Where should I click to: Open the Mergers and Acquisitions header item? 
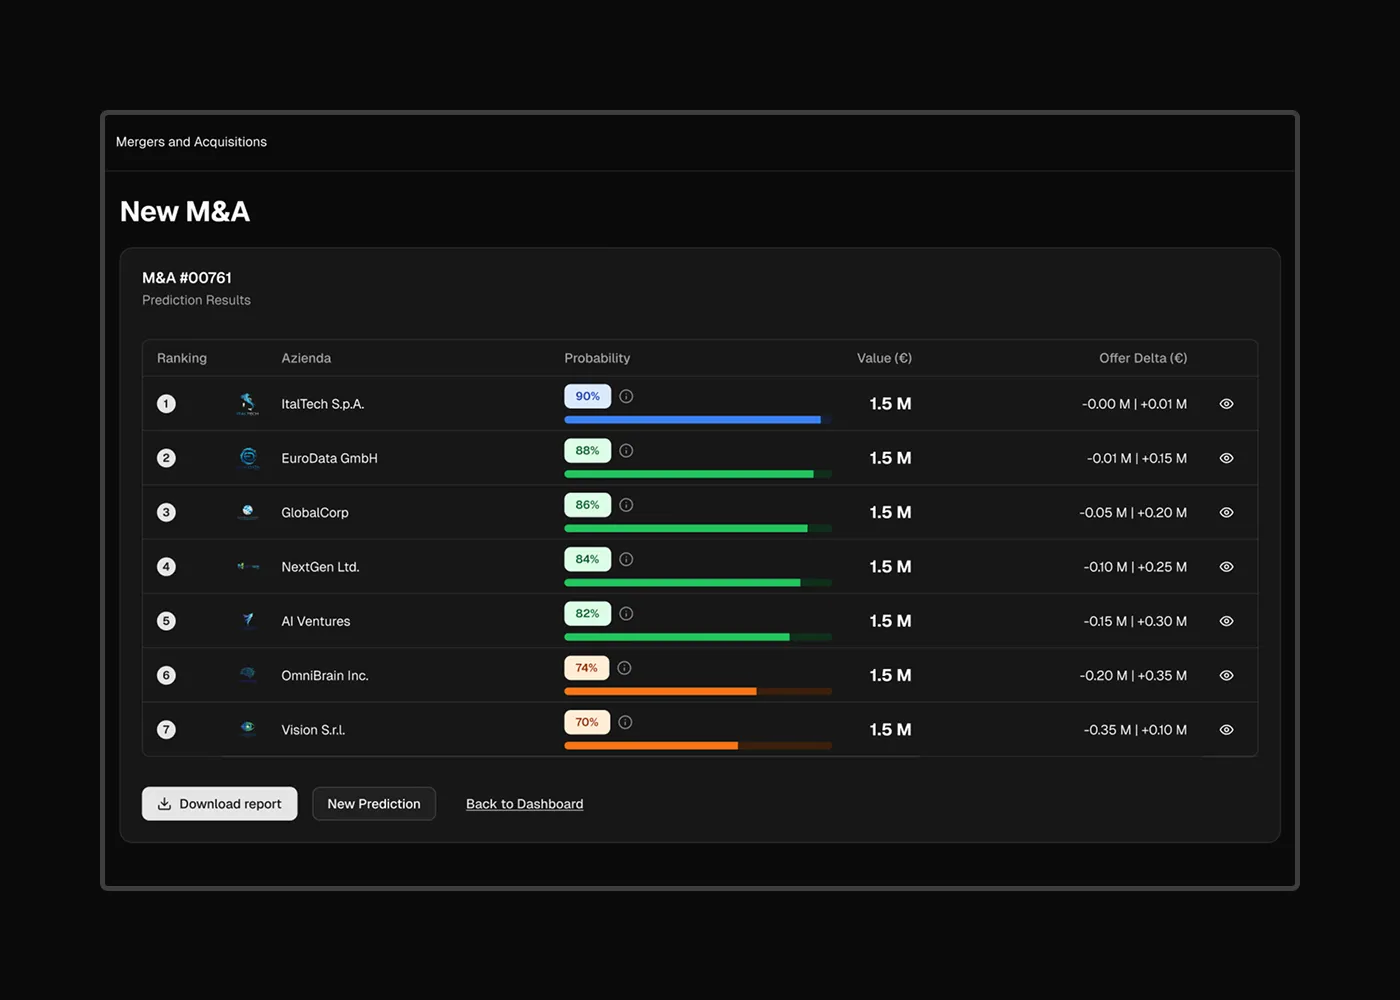point(191,142)
